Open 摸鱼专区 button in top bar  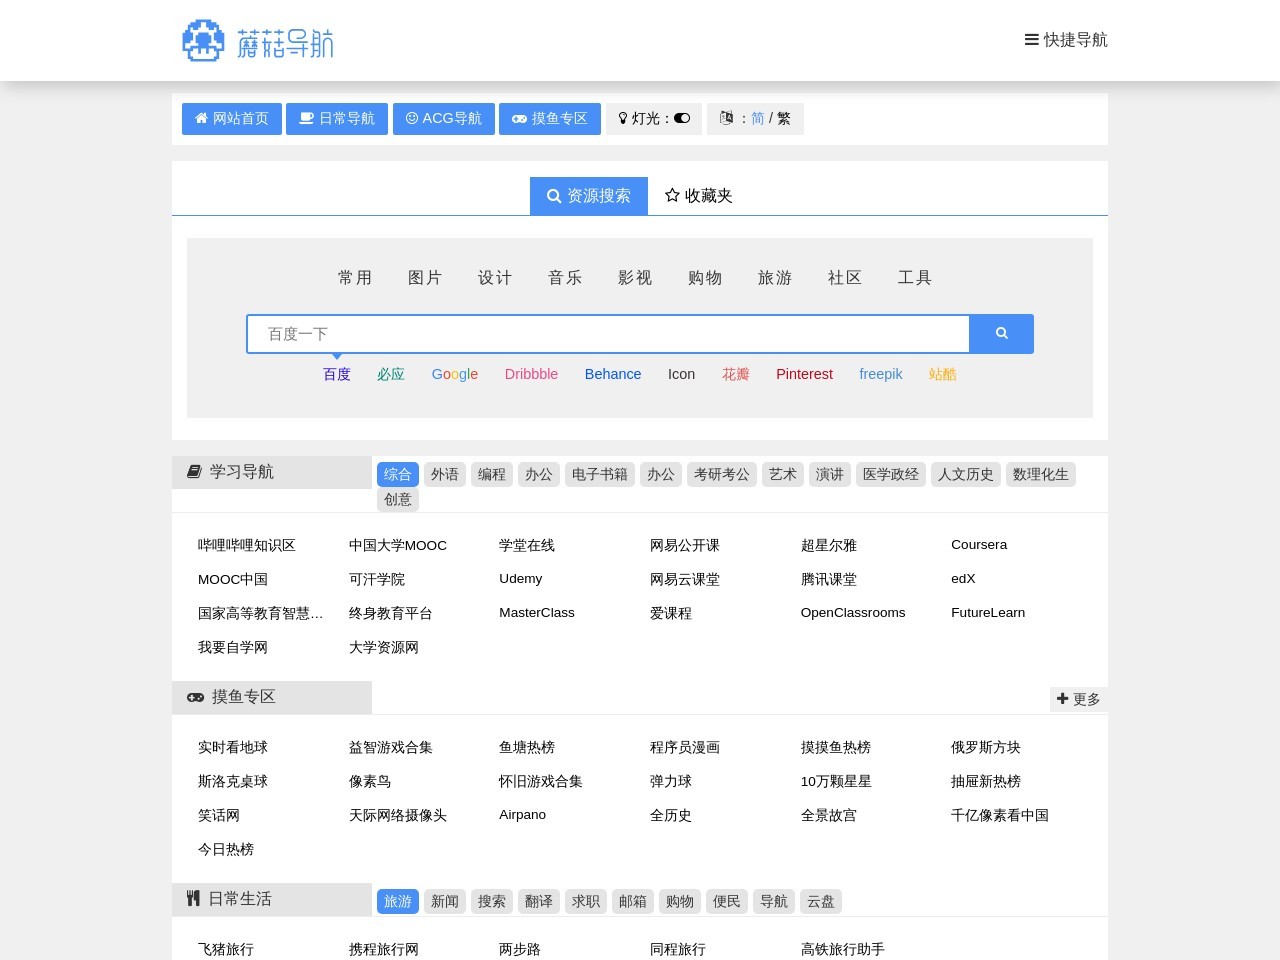tap(550, 118)
